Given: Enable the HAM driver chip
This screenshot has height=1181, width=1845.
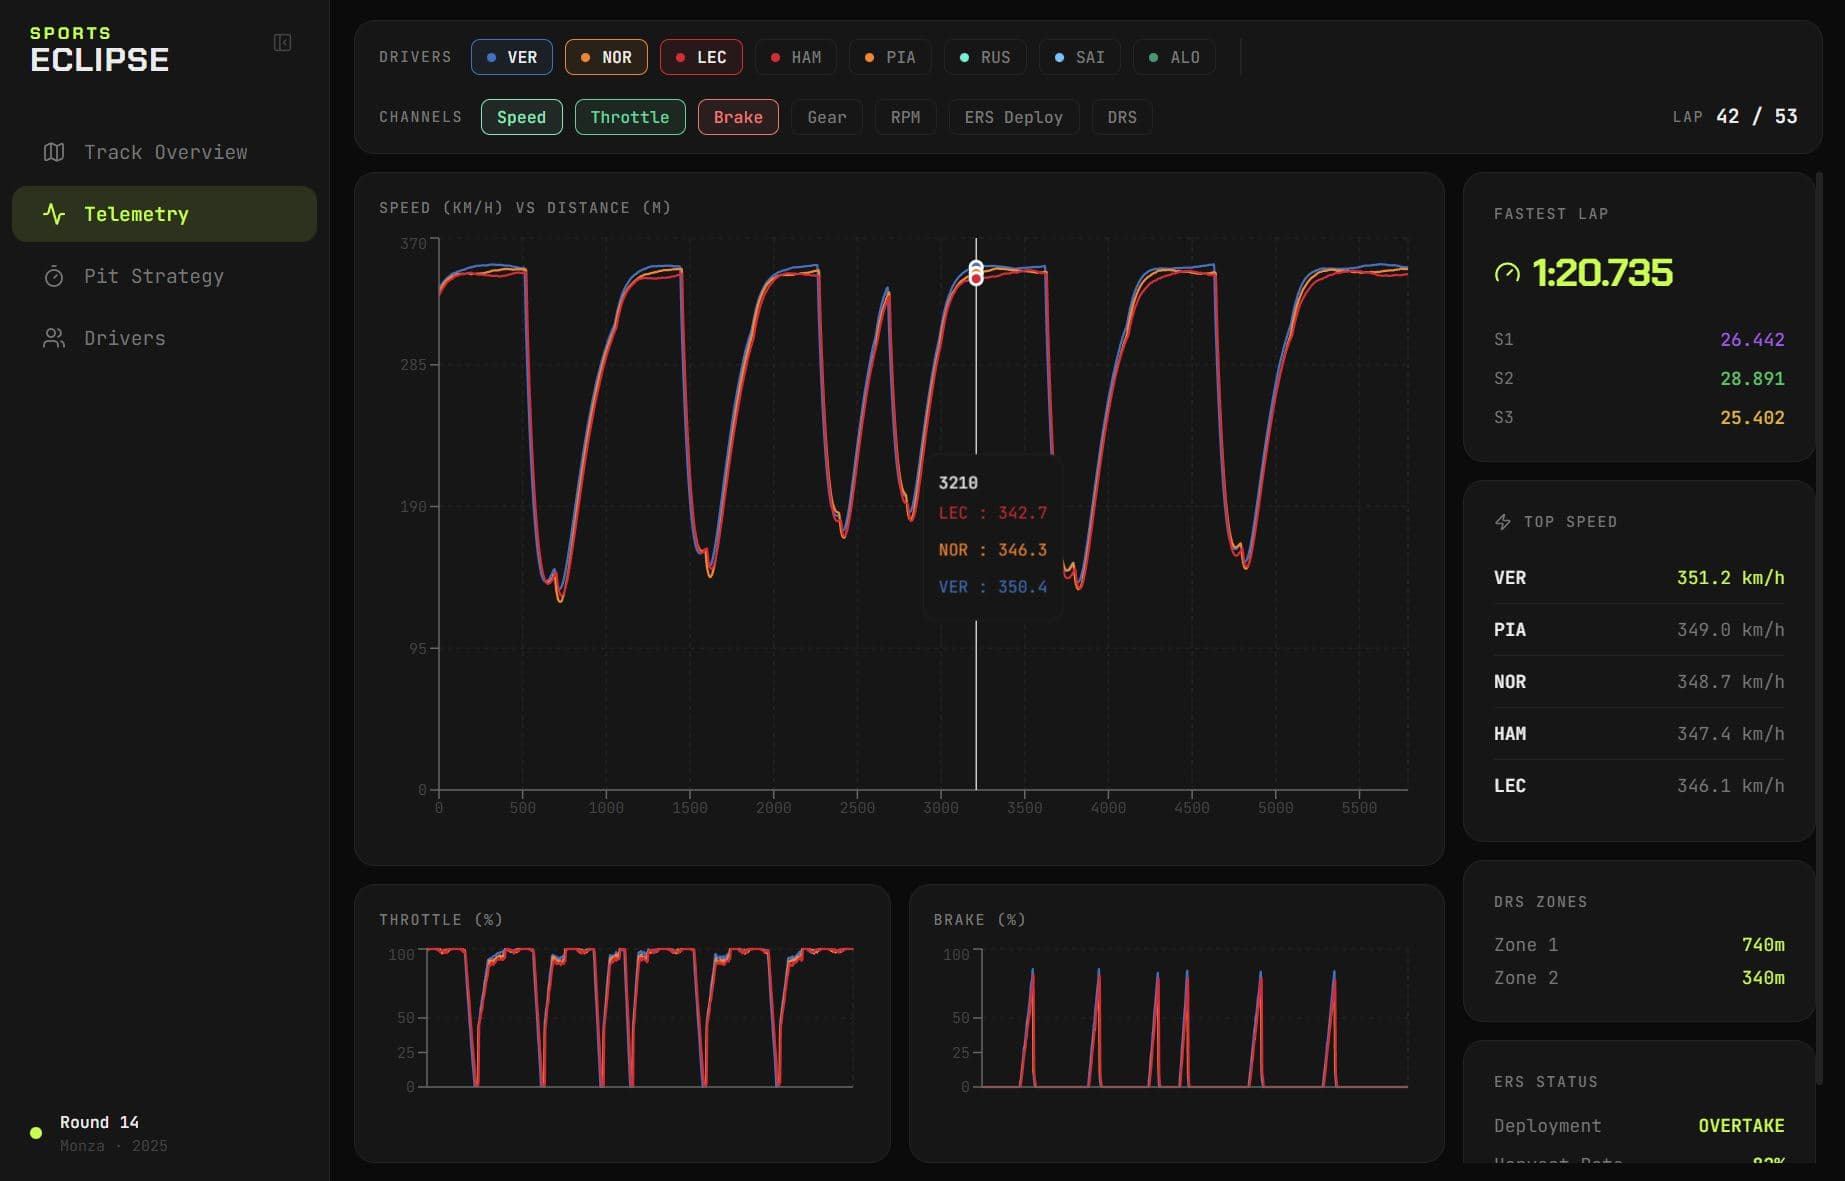Looking at the screenshot, I should (796, 57).
